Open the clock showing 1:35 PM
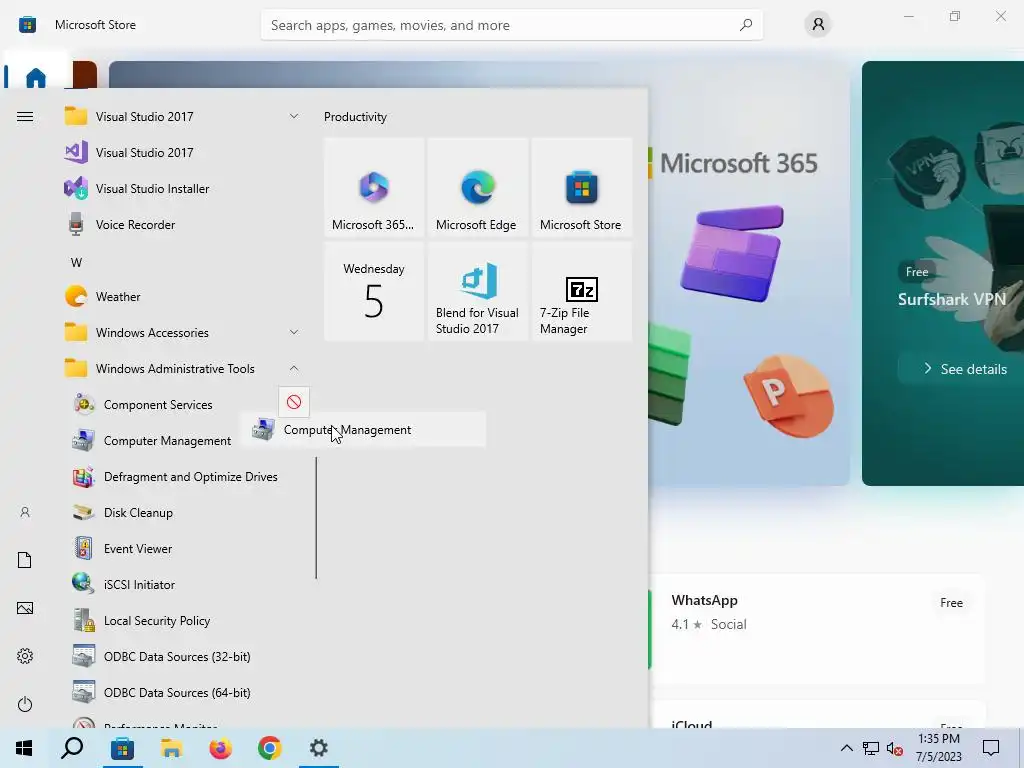The image size is (1024, 768). [x=939, y=748]
